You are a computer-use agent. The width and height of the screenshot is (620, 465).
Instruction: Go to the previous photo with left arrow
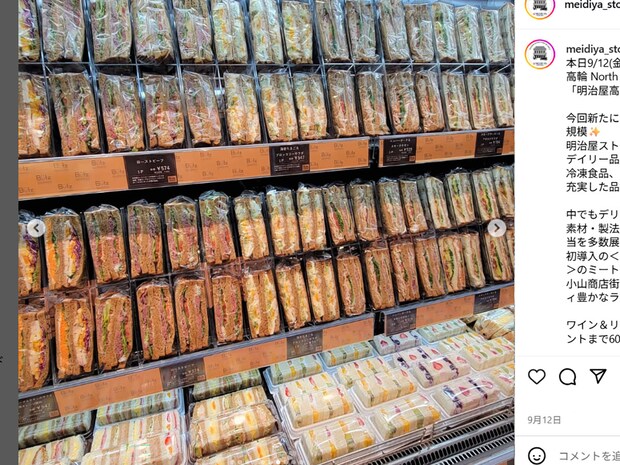tap(36, 228)
